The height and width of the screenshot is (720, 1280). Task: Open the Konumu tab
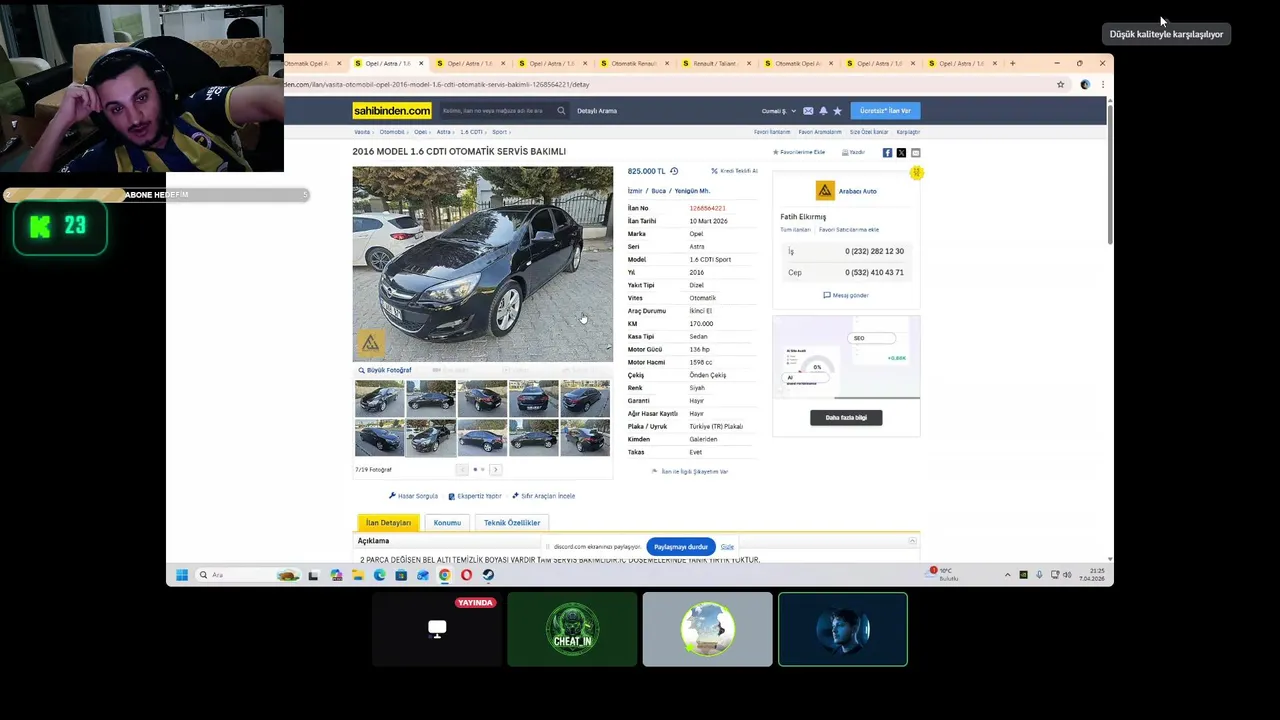(447, 523)
